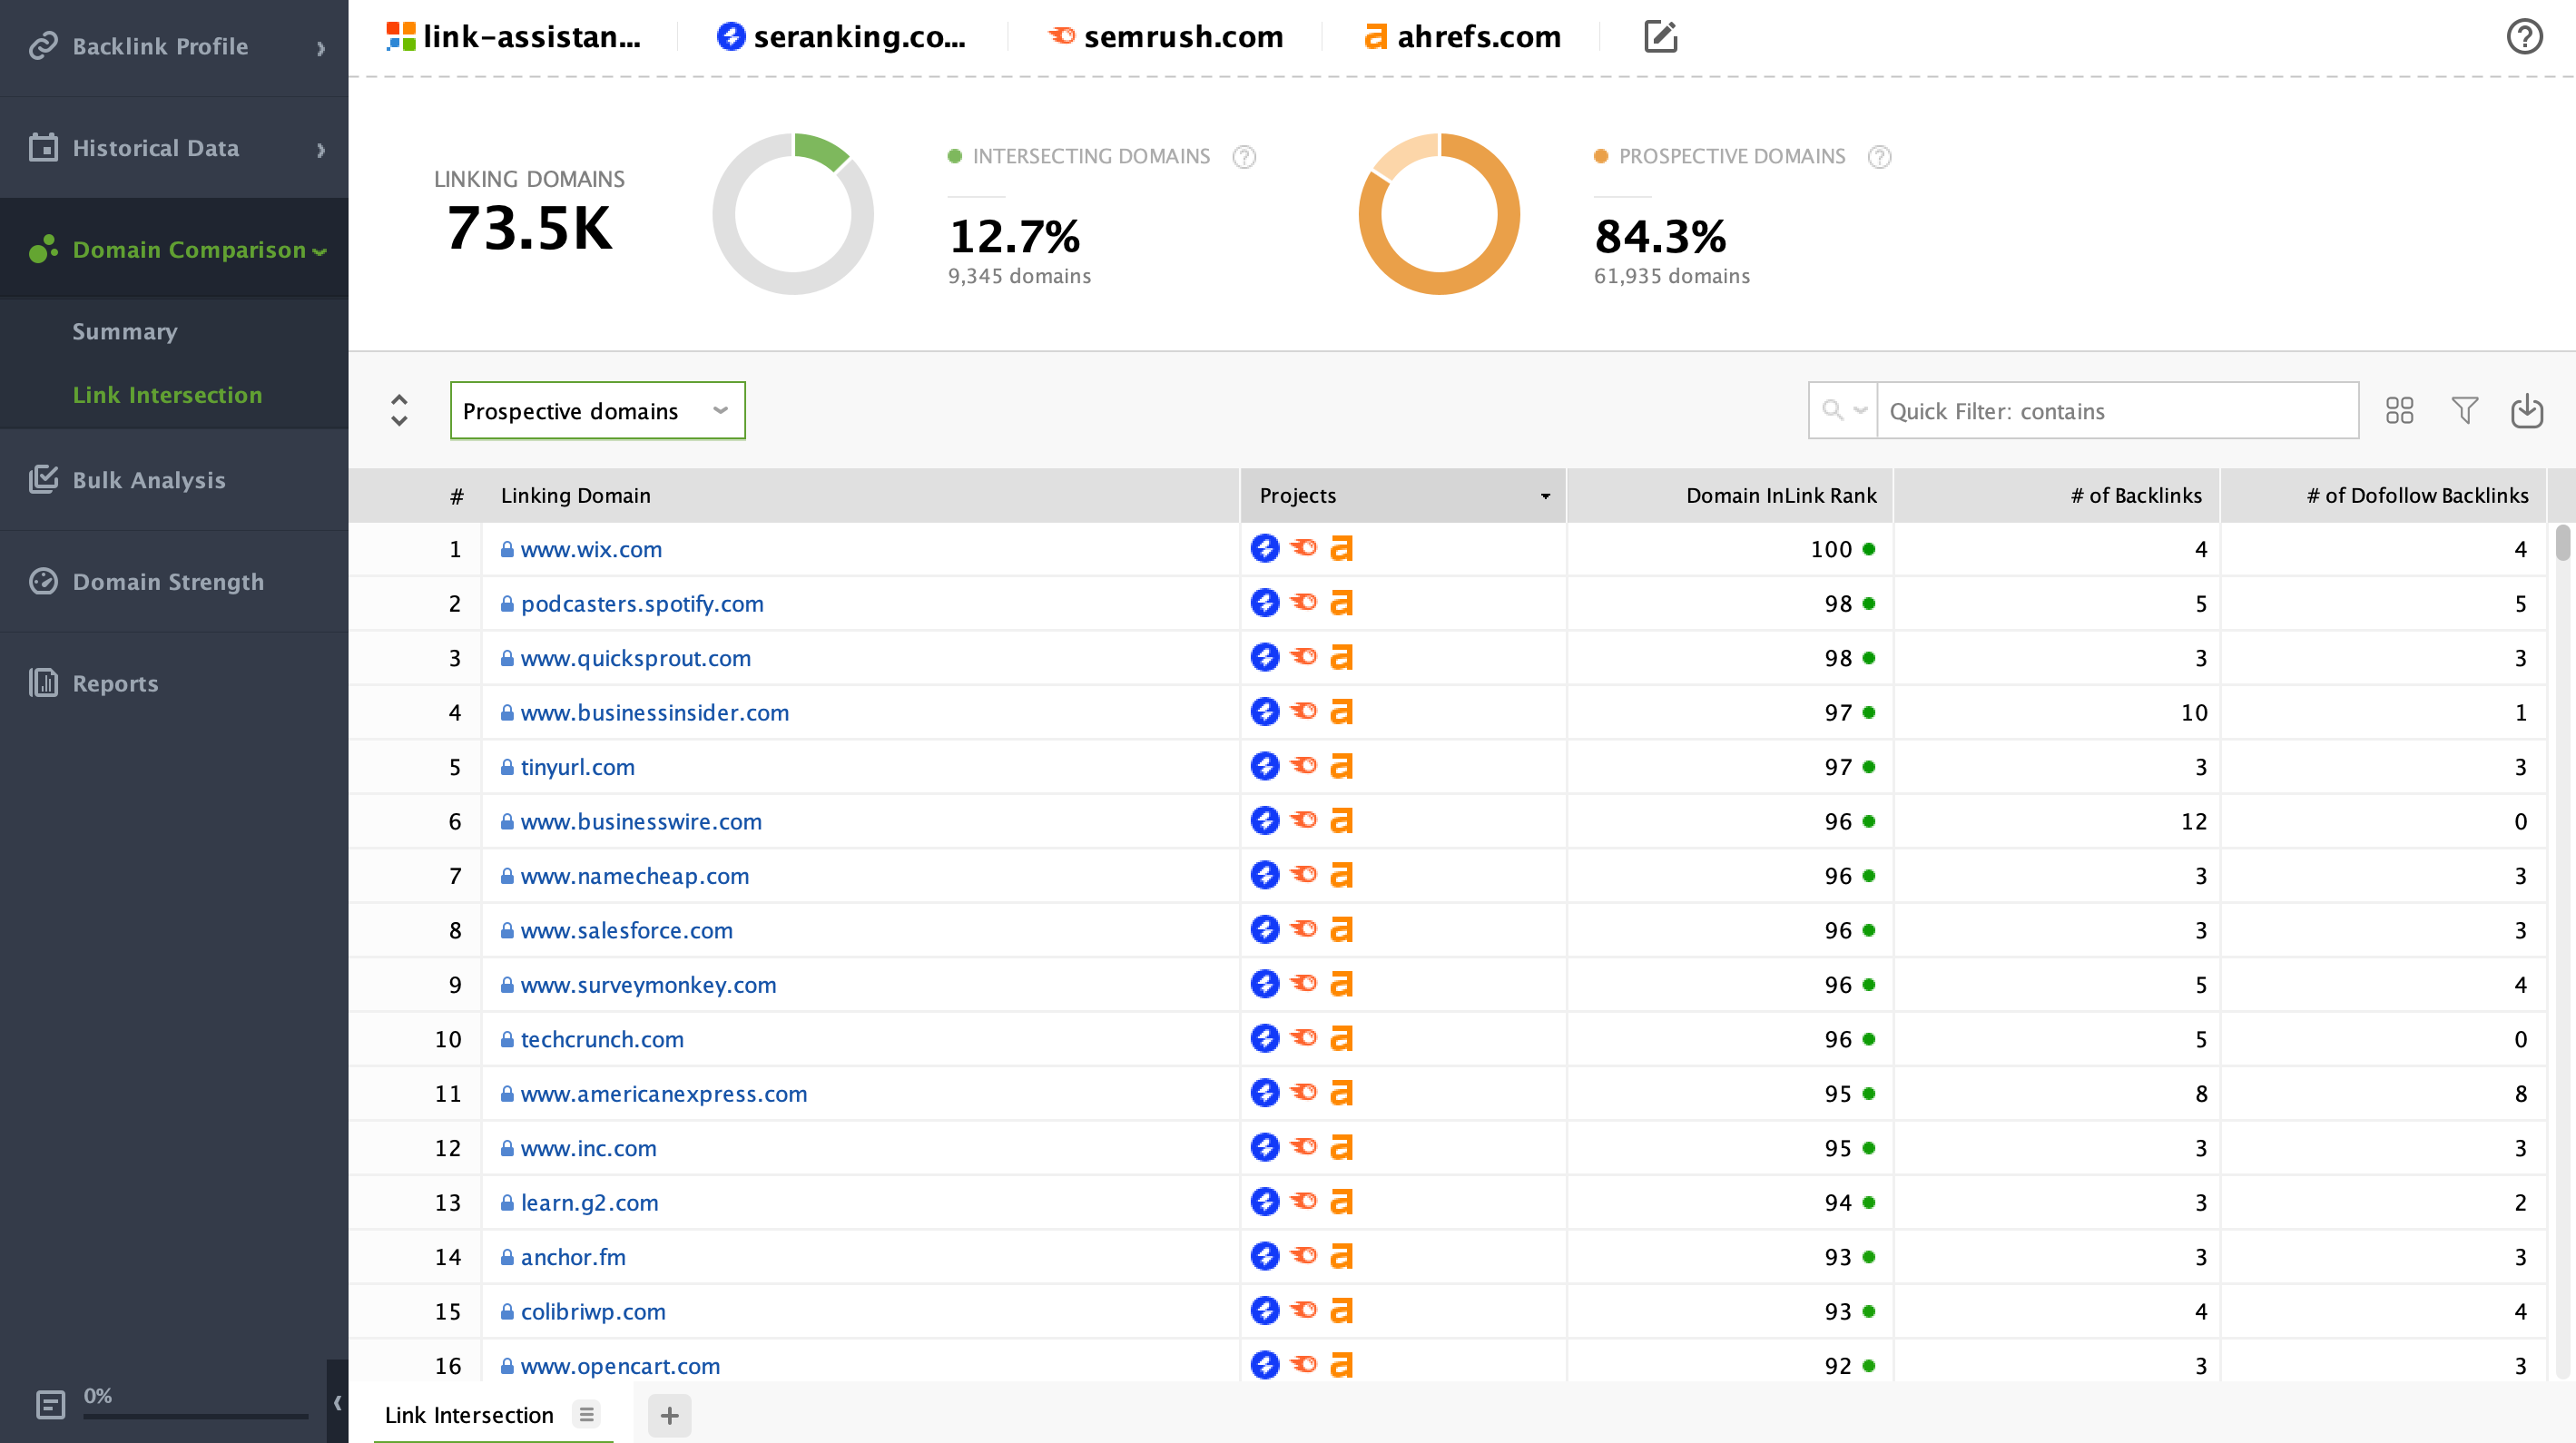
Task: Open the colibriwp.com link
Action: click(x=593, y=1311)
